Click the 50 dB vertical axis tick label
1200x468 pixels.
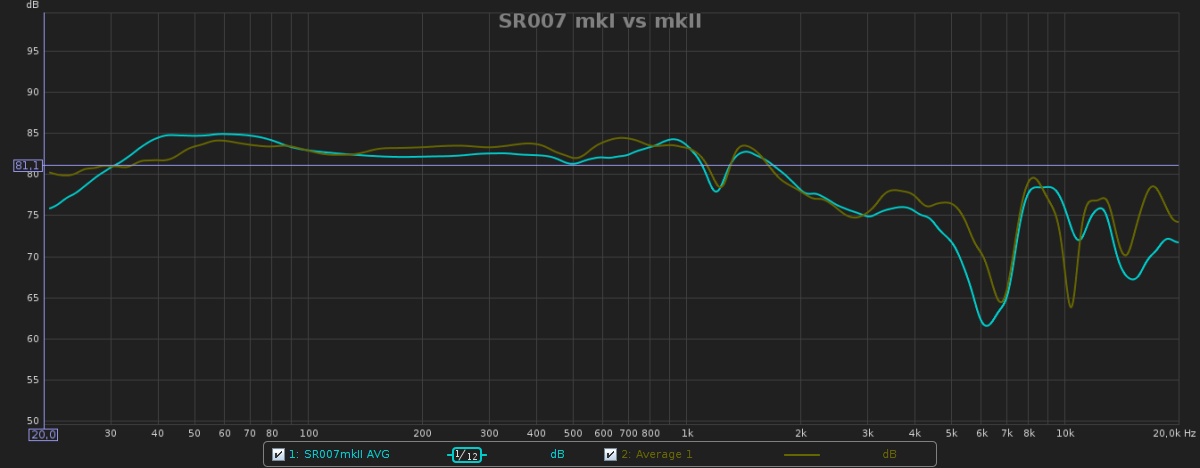point(33,421)
